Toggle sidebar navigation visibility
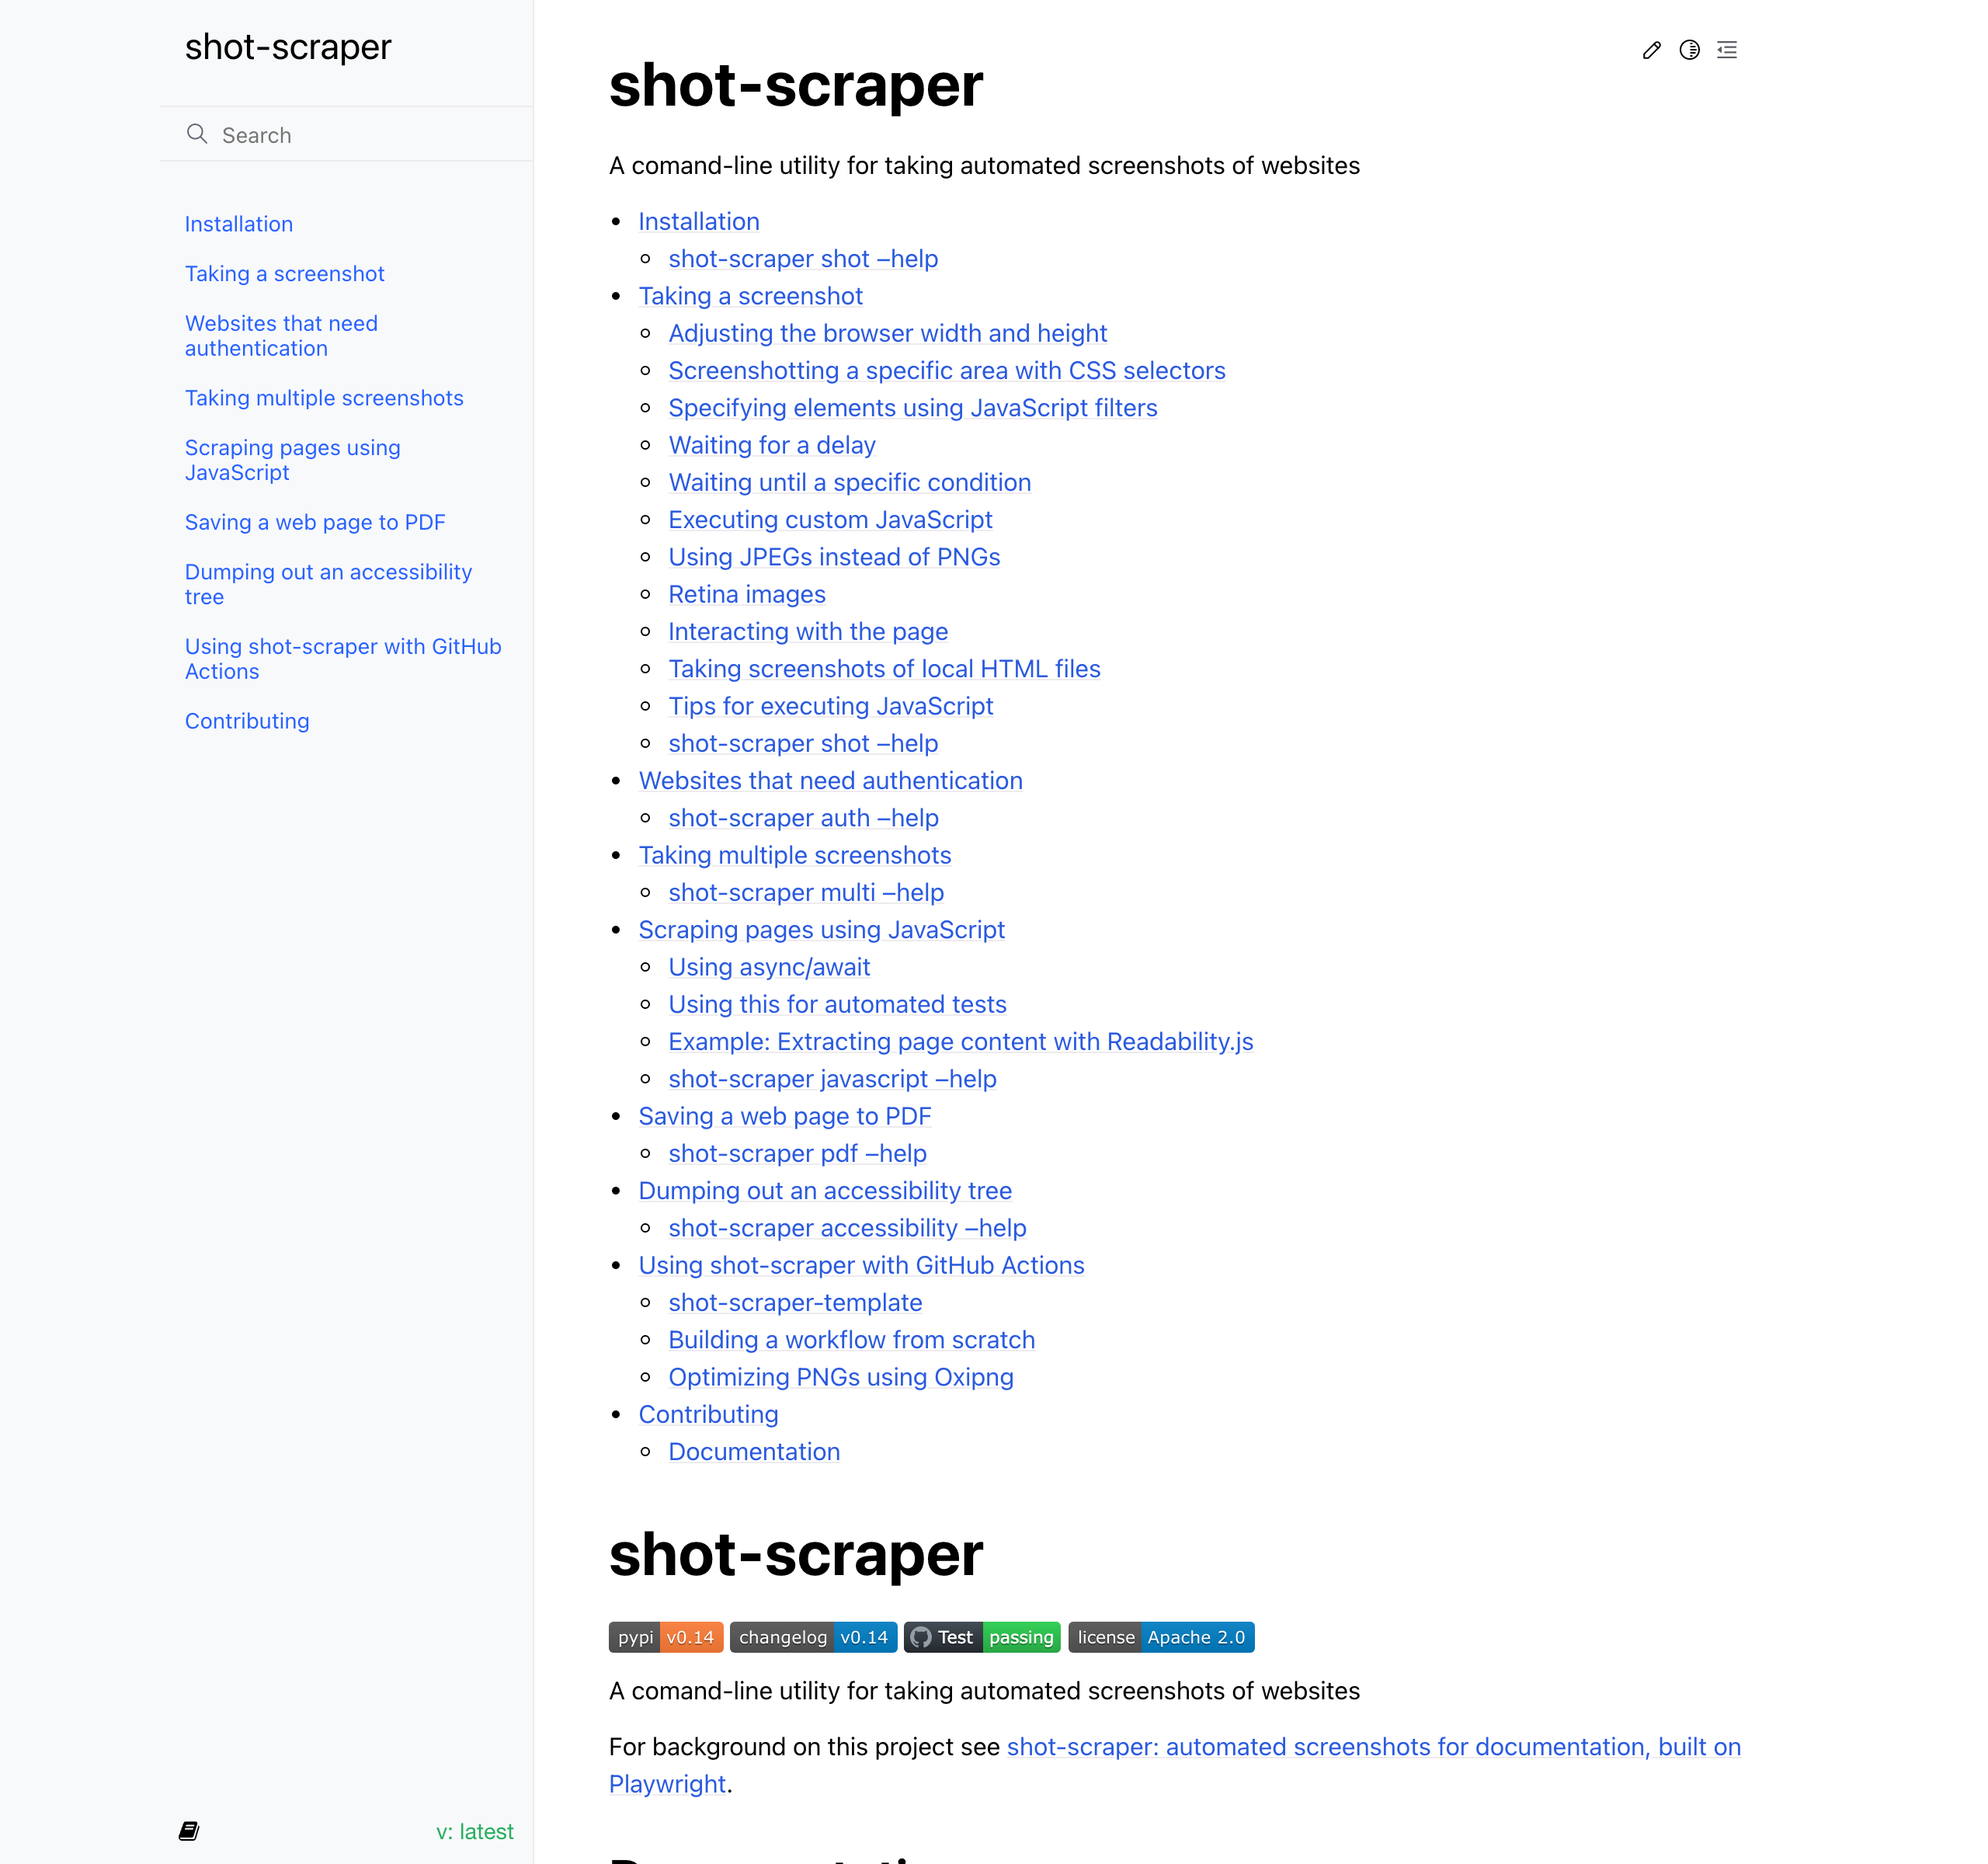 coord(1729,49)
